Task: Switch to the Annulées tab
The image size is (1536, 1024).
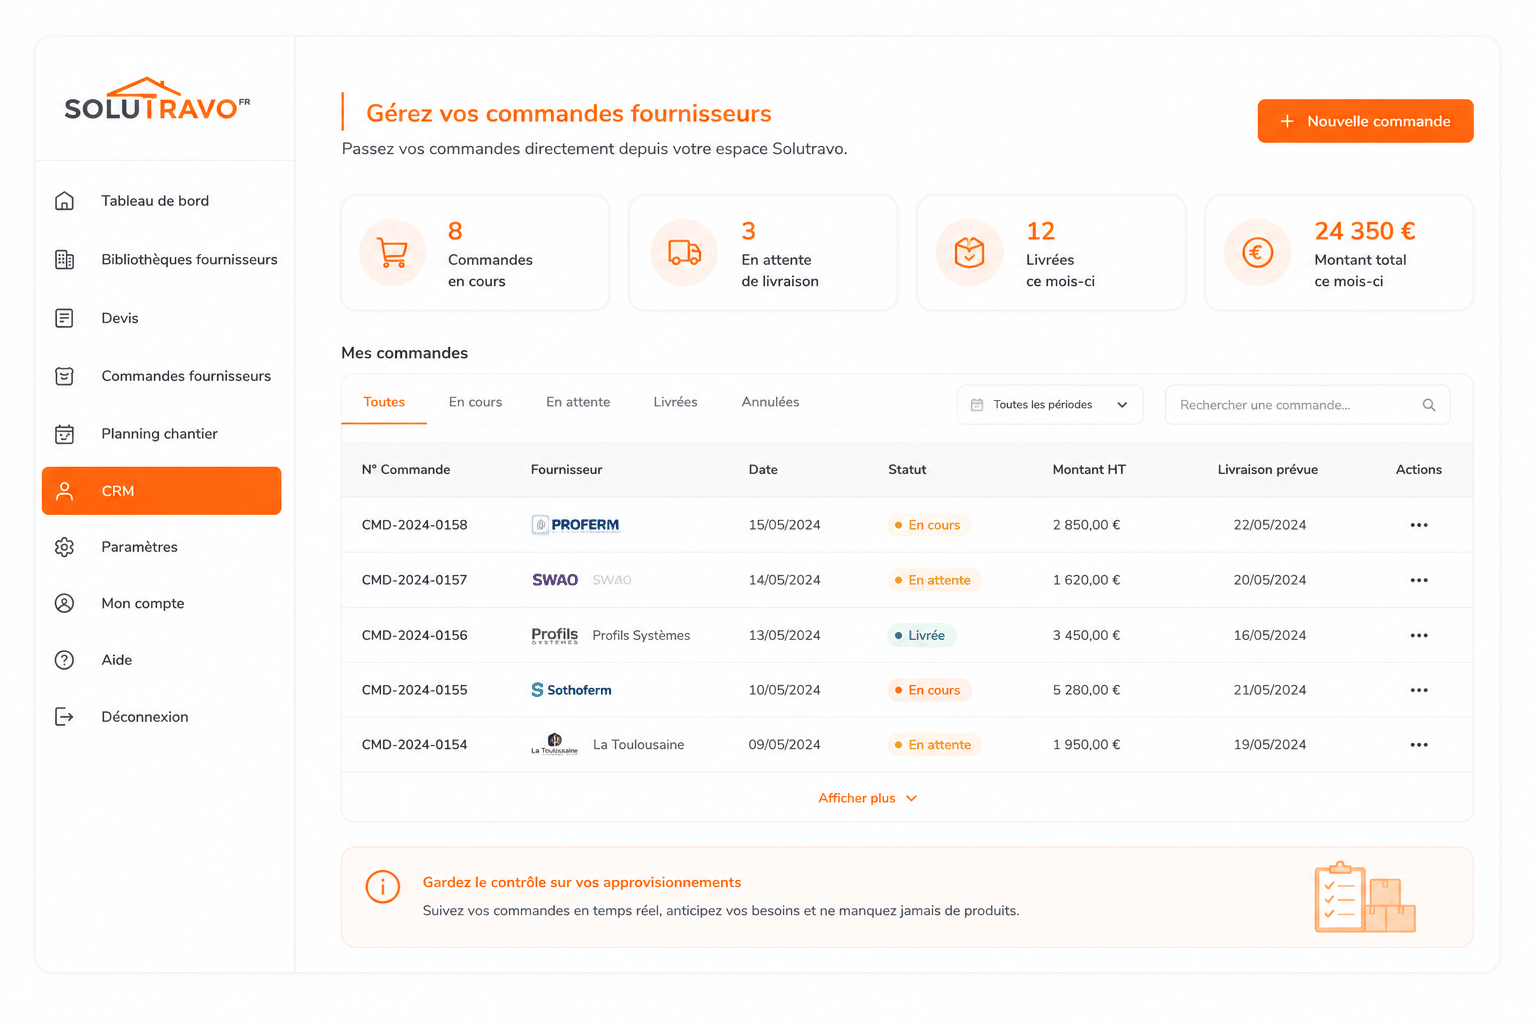Action: pos(770,402)
